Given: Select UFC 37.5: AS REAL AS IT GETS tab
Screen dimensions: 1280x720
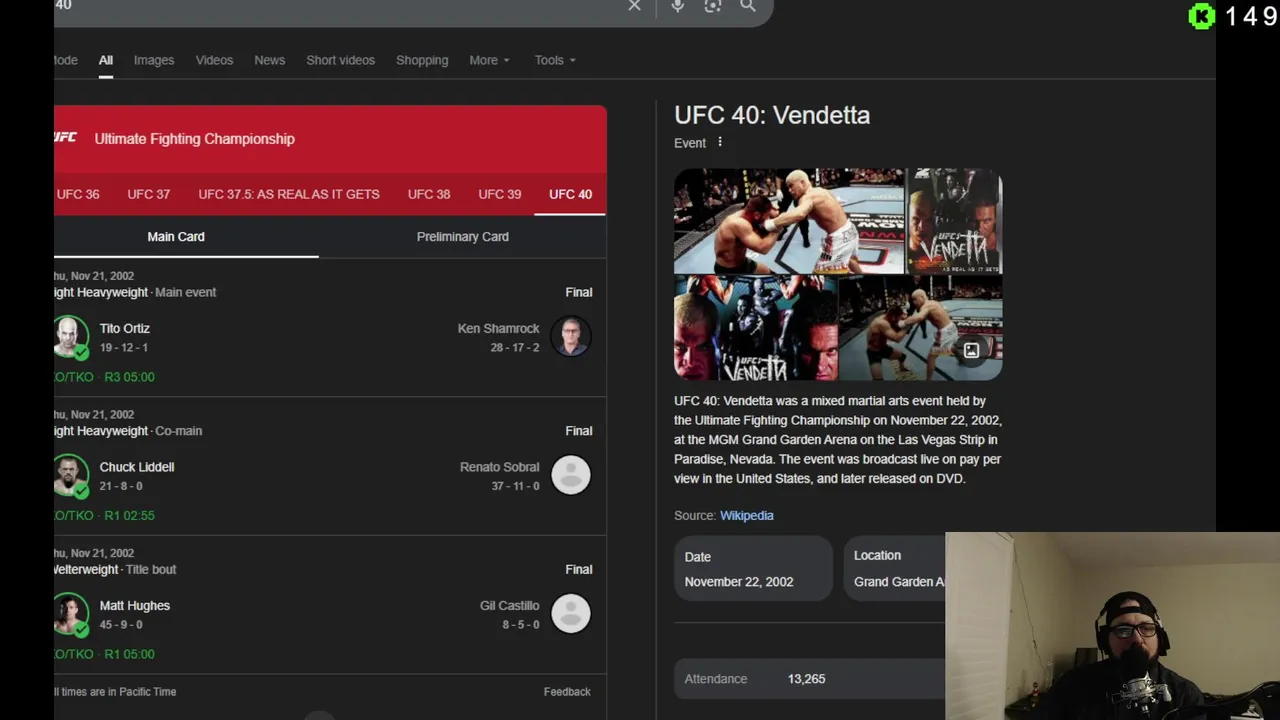Looking at the screenshot, I should pyautogui.click(x=289, y=194).
